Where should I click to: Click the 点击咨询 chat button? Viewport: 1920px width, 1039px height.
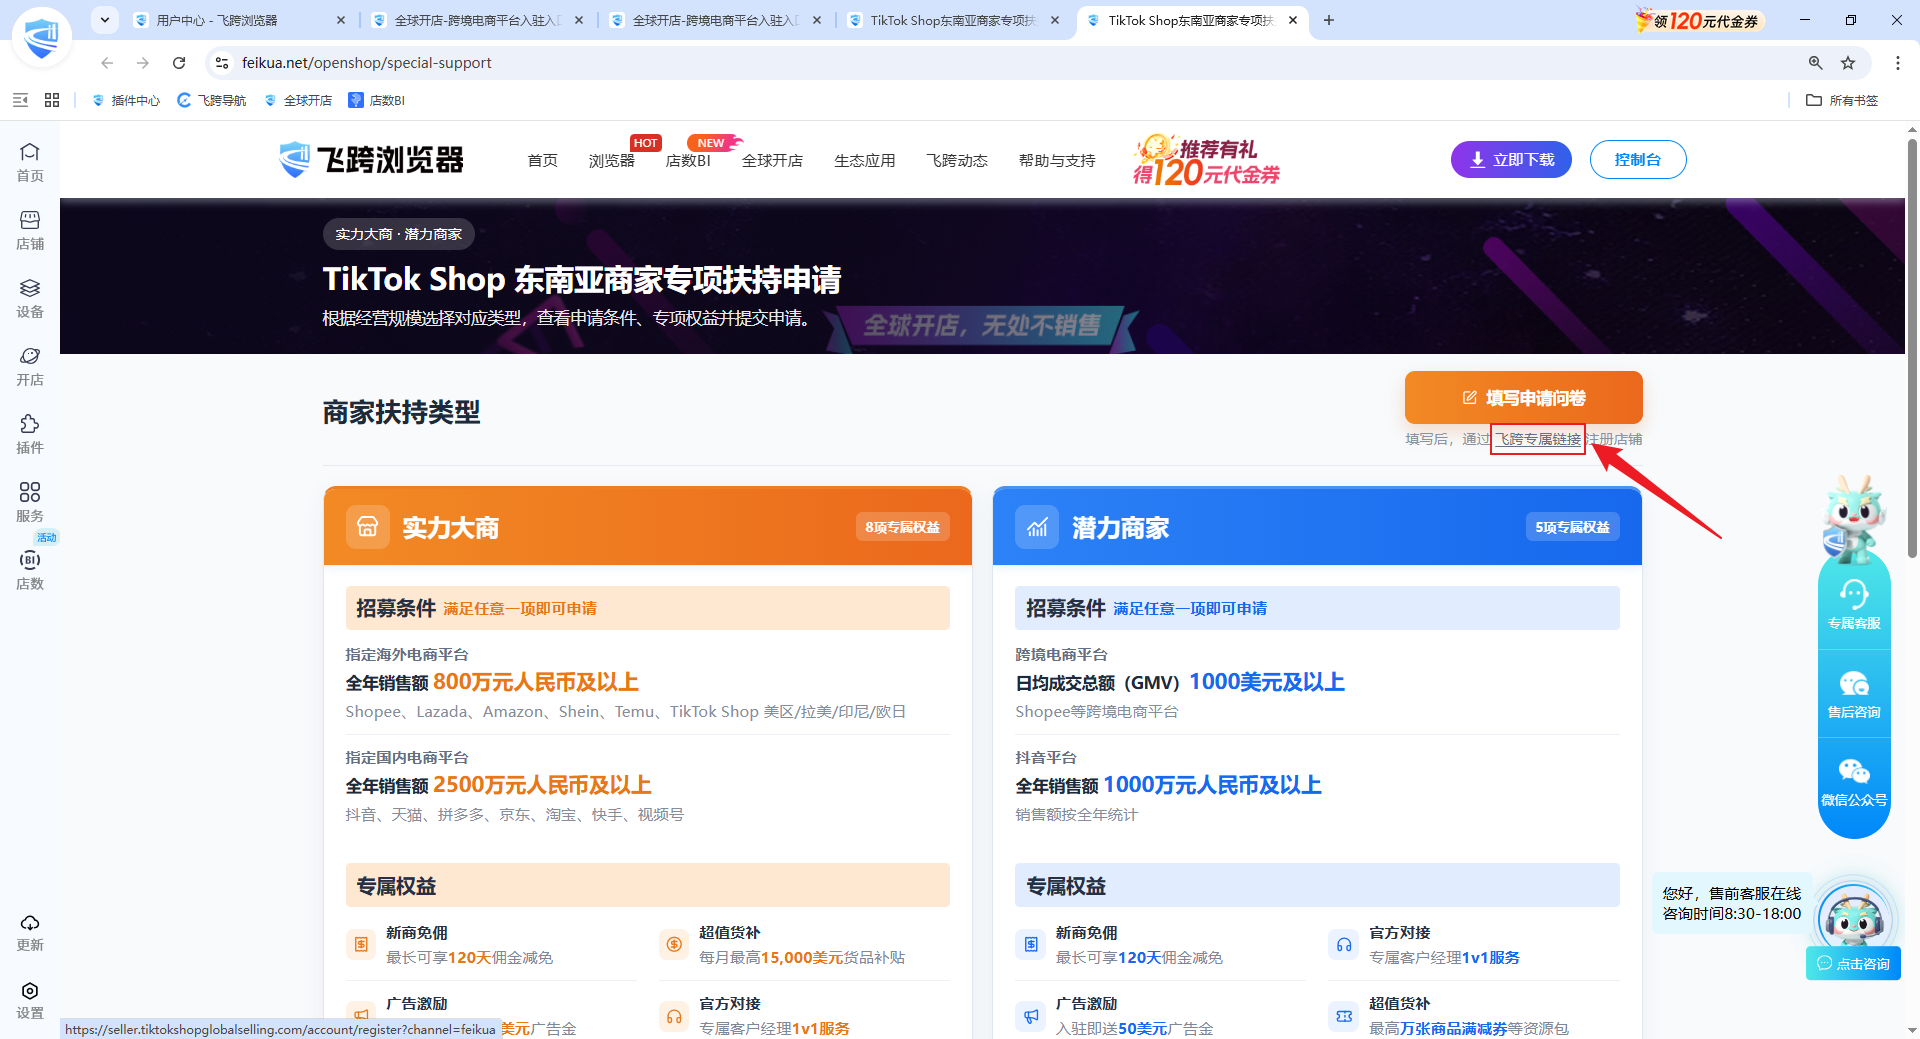1854,964
